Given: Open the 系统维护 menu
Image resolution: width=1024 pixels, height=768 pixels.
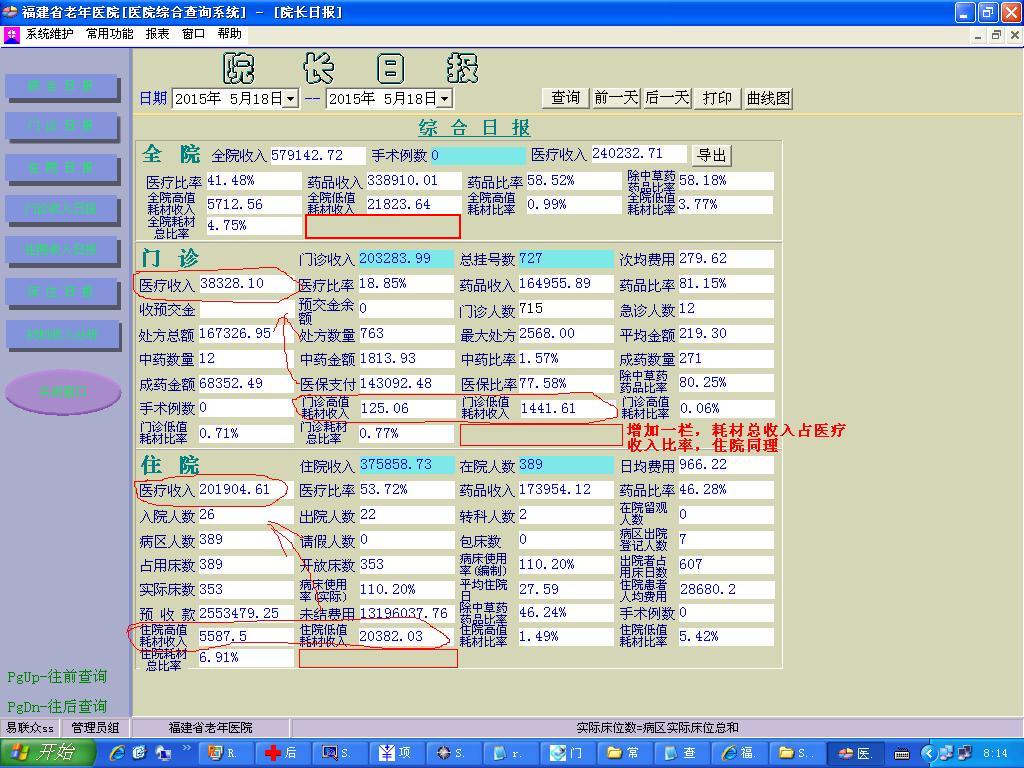Looking at the screenshot, I should pos(50,34).
